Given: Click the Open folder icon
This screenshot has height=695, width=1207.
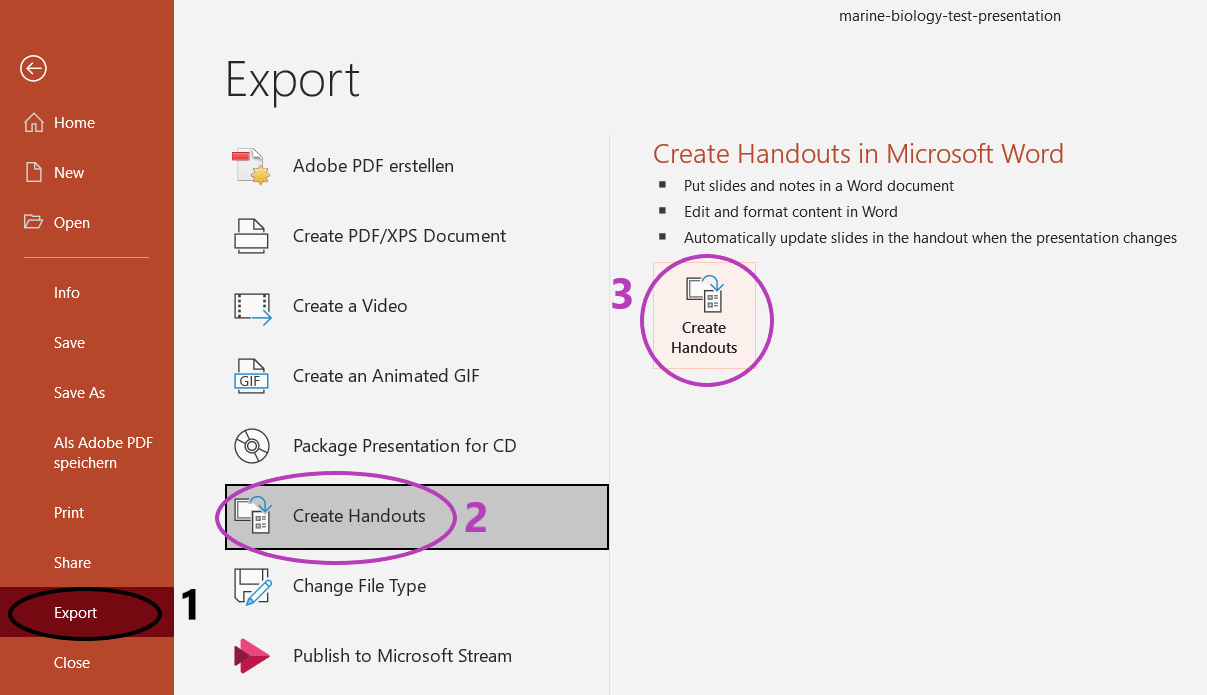Looking at the screenshot, I should (x=34, y=222).
